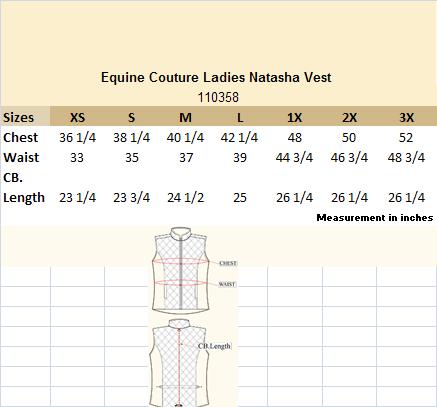The height and width of the screenshot is (407, 437).
Task: Click chest value 36 1/4
Action: click(x=77, y=137)
